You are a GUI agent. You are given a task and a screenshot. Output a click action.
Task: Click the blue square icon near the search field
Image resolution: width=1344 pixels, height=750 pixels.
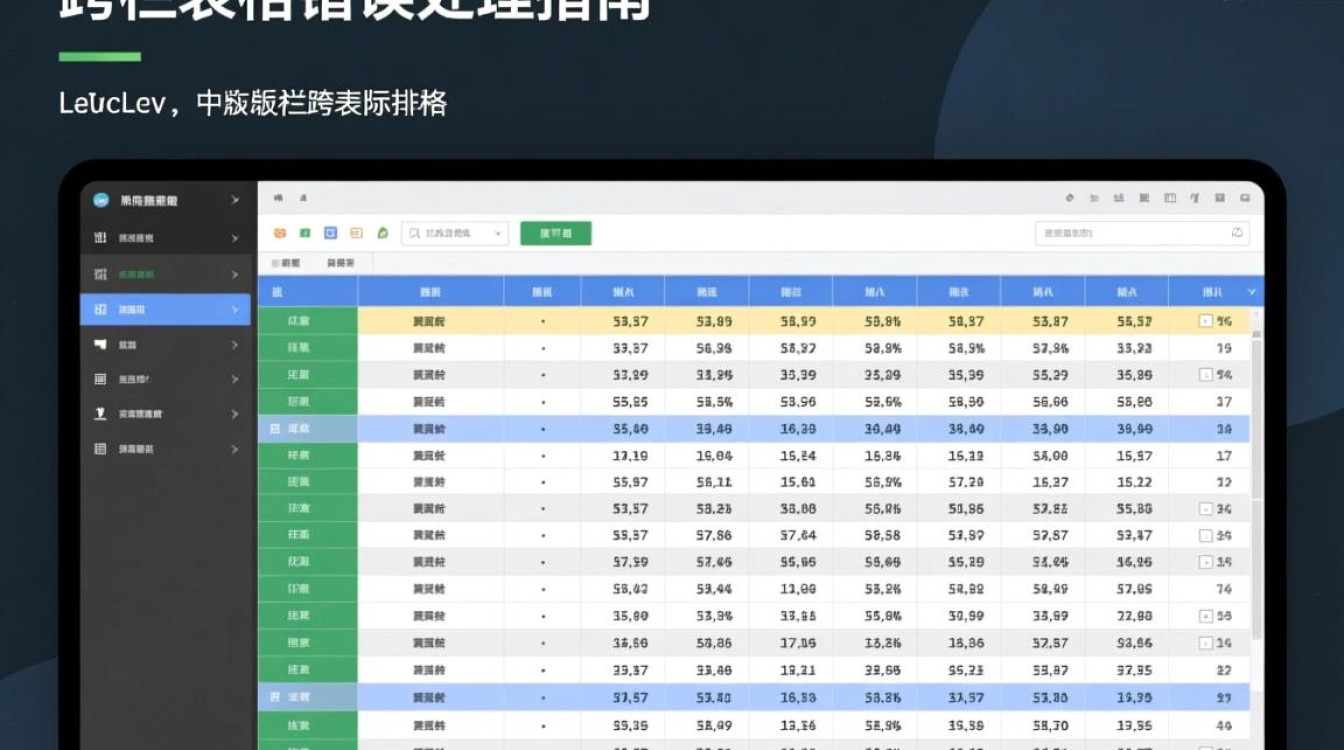pos(331,231)
